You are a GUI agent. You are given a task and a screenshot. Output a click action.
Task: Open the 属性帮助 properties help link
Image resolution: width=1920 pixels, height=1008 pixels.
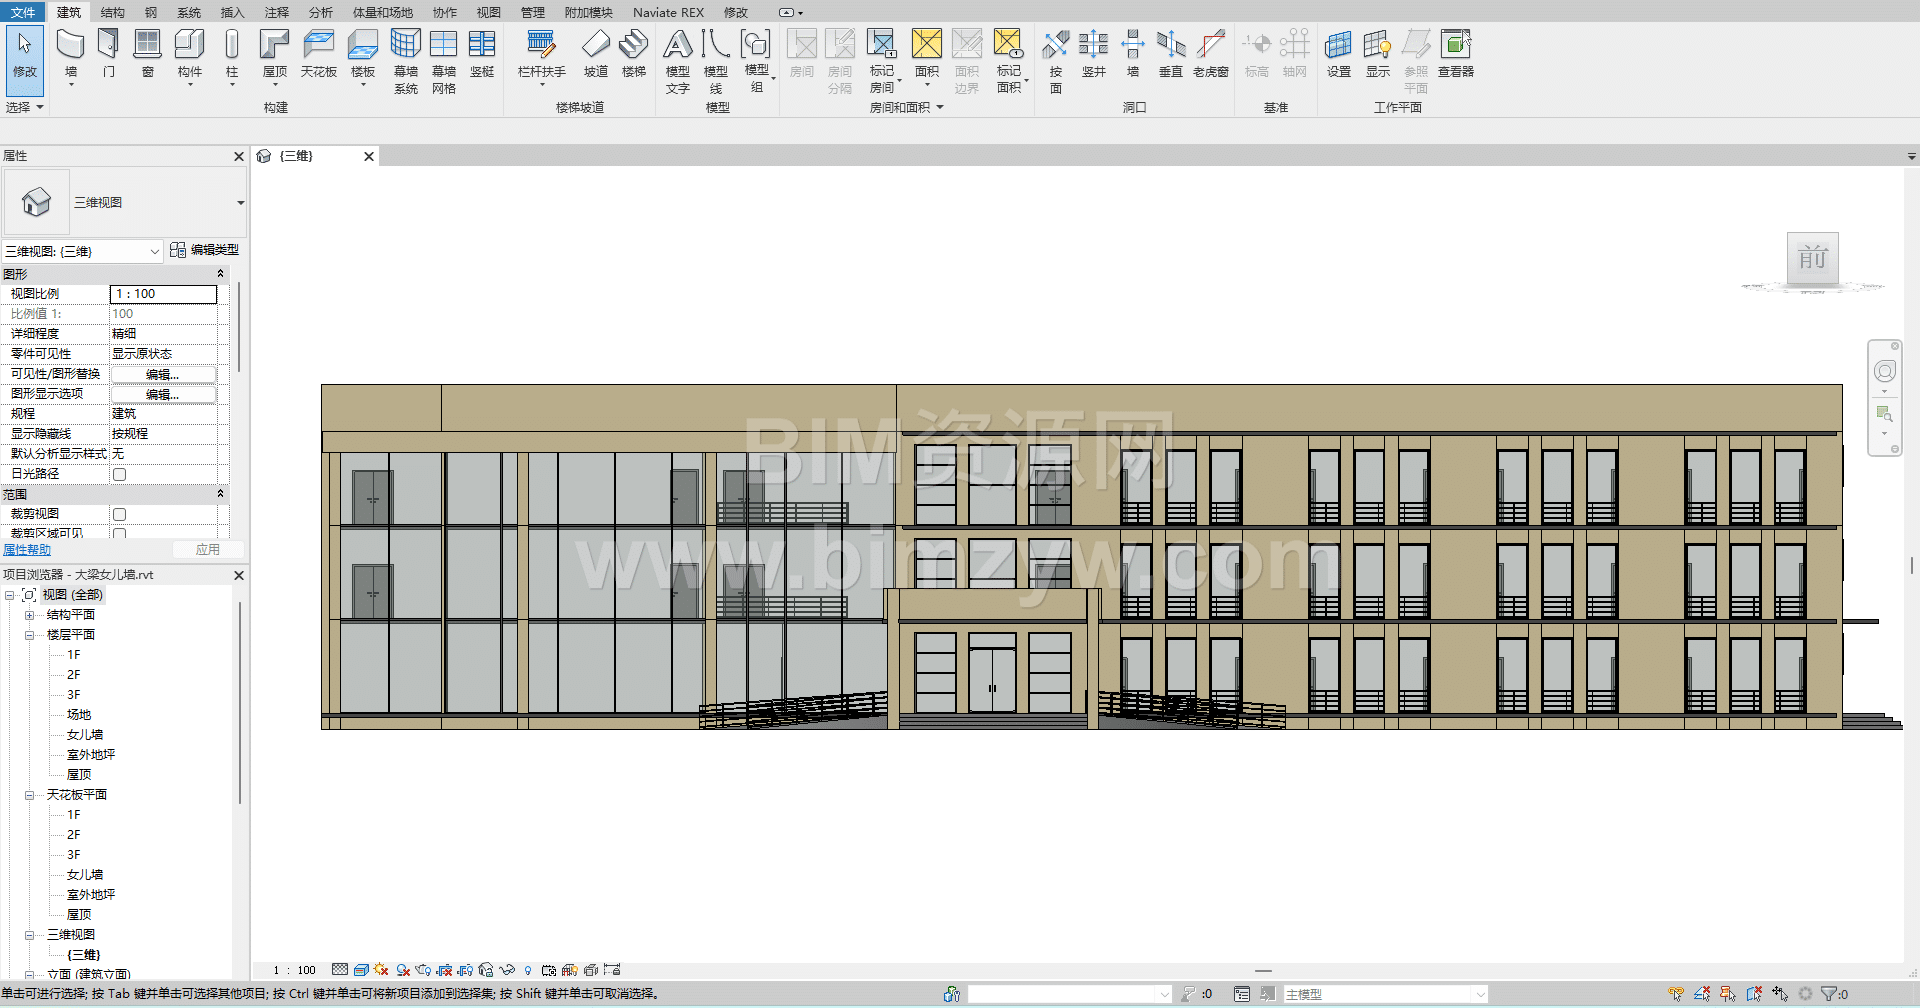pos(27,550)
